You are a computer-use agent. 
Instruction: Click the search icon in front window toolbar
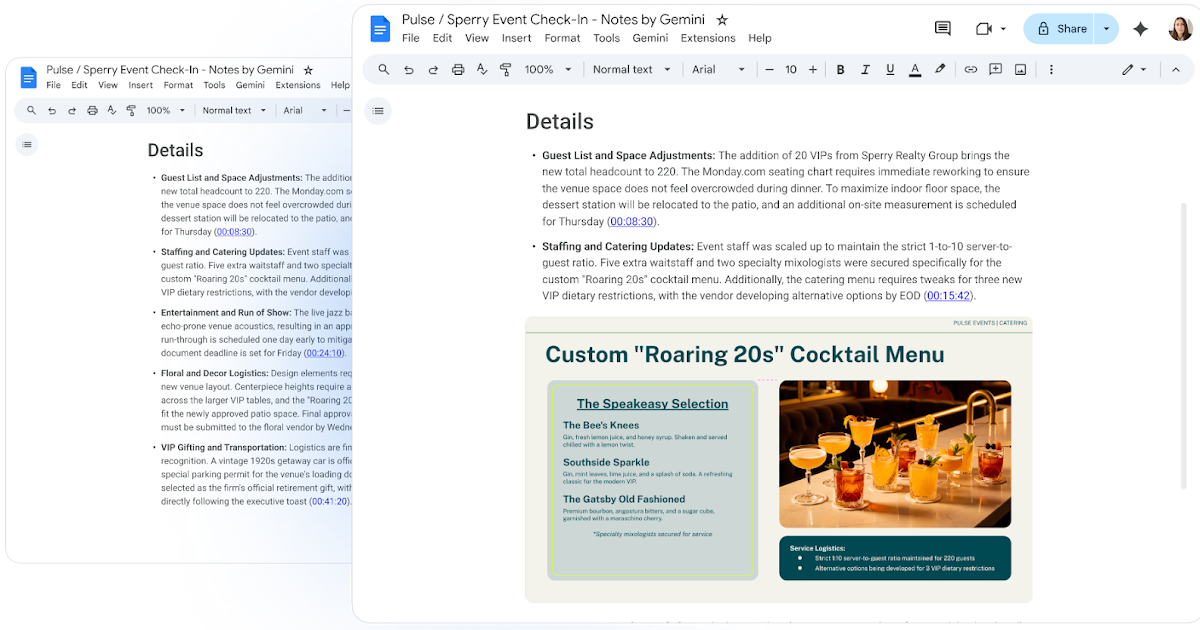click(x=384, y=70)
